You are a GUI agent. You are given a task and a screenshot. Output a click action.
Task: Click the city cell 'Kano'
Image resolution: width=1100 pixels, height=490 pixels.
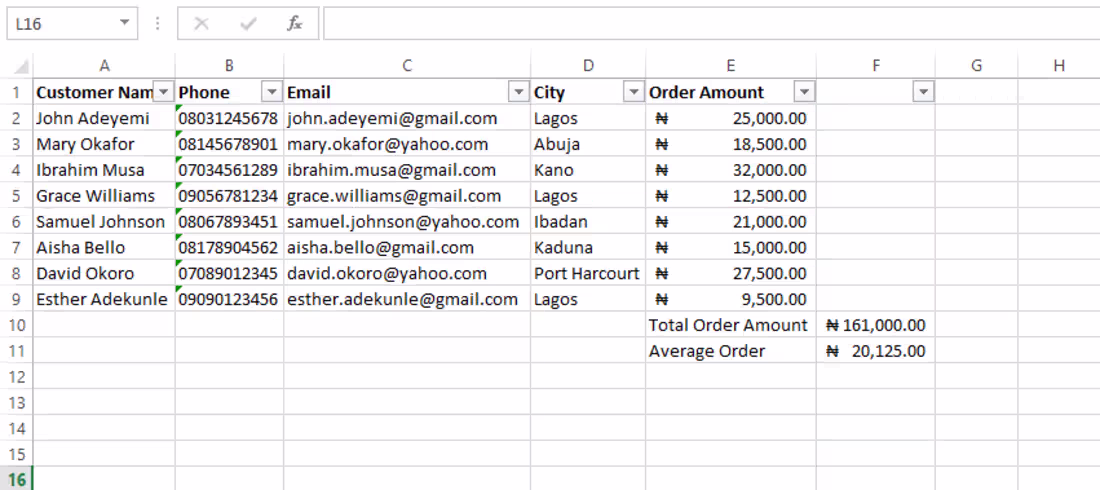pos(588,170)
